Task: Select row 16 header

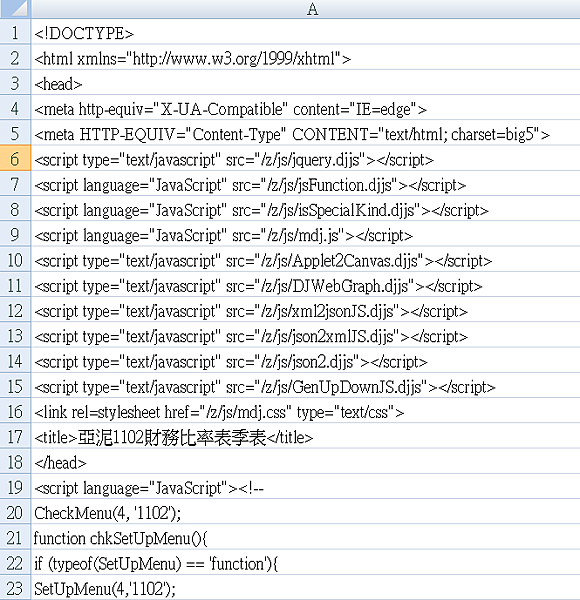Action: click(x=15, y=411)
